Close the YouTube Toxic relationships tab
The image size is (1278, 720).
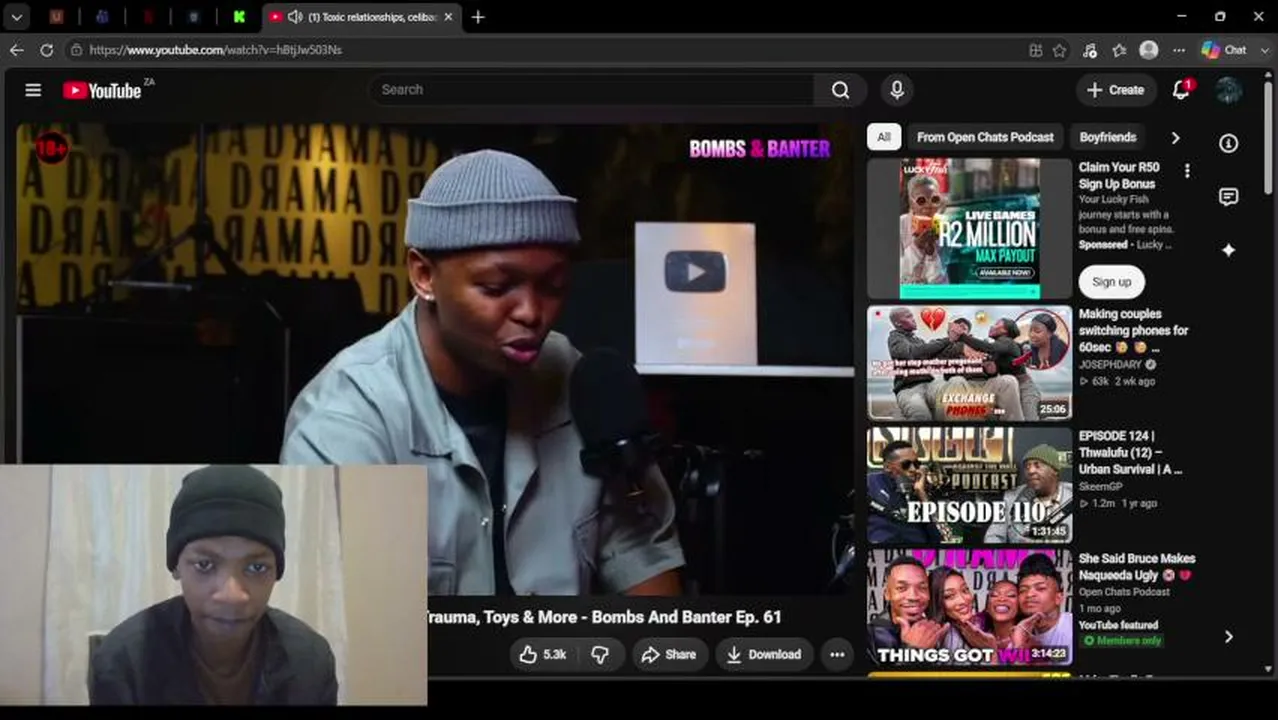click(x=448, y=17)
